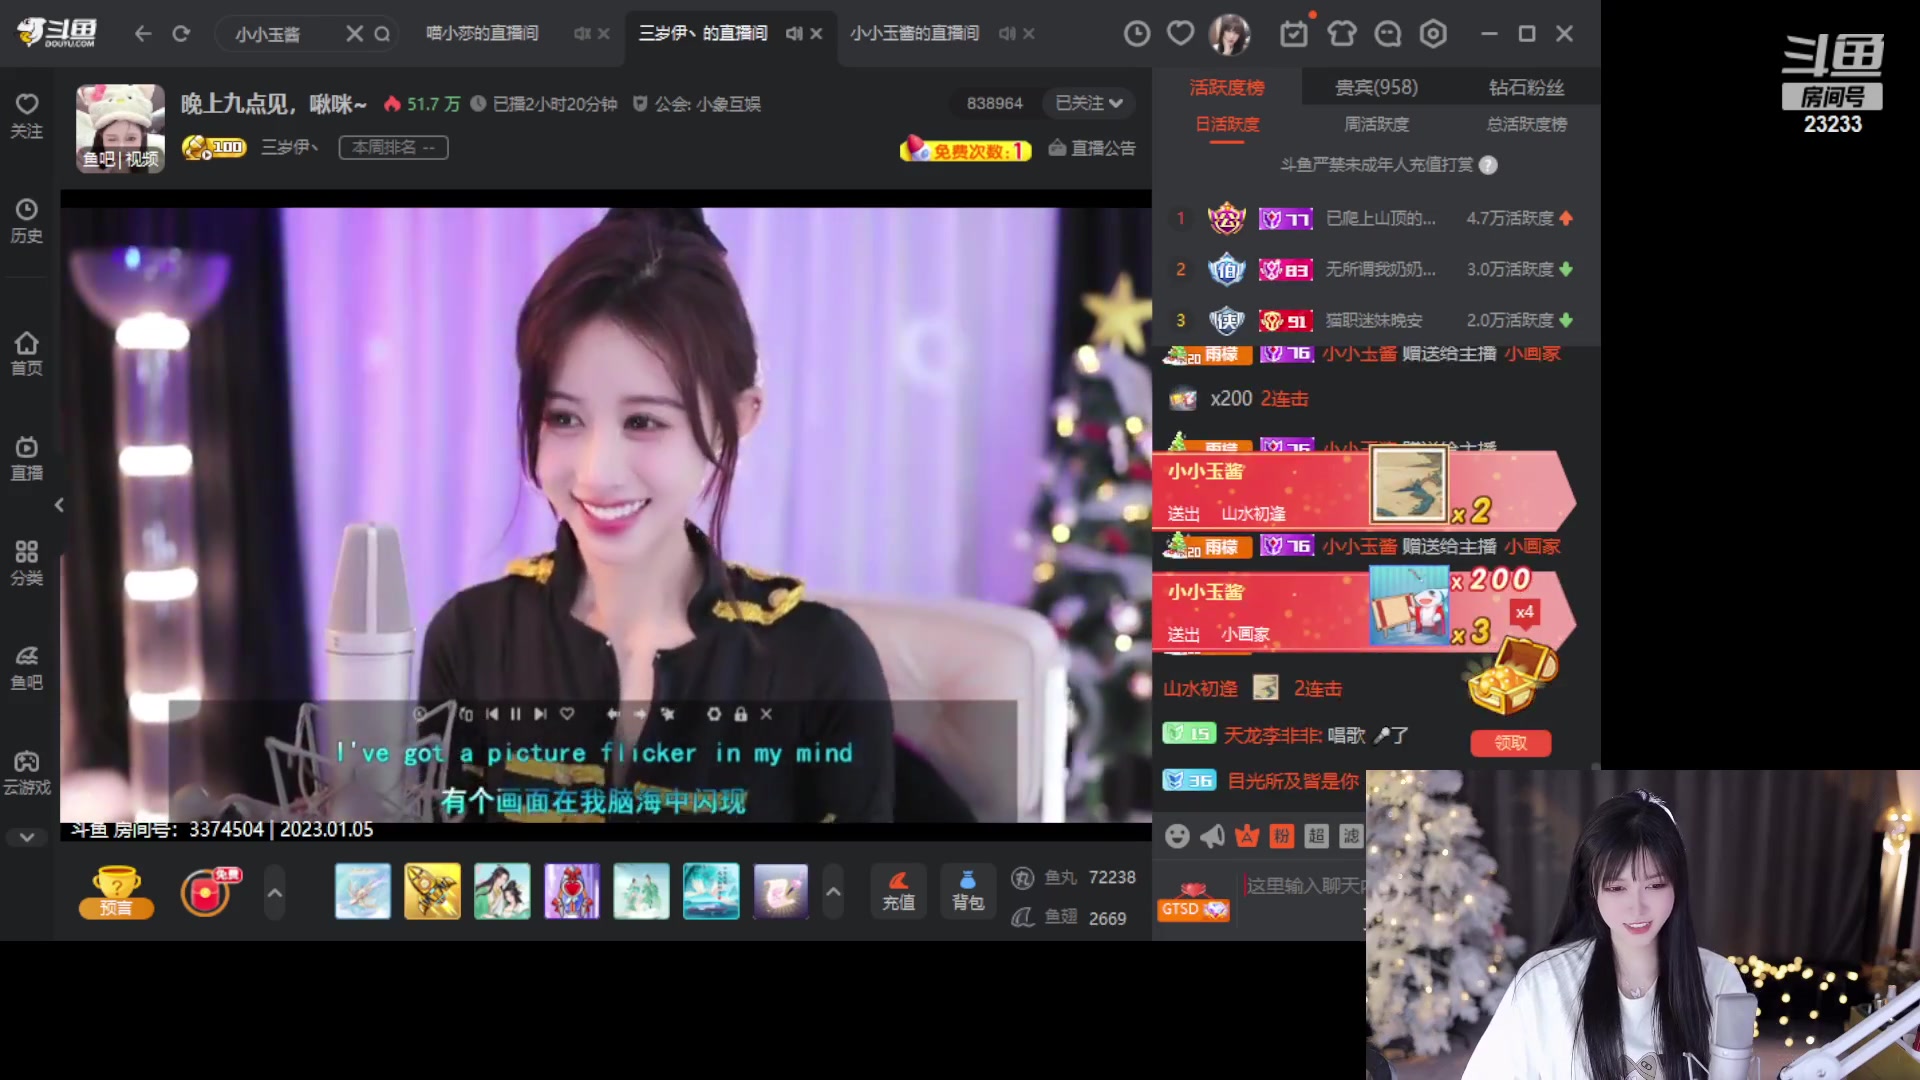Open the wardrobe shirt icon at the top bar
The width and height of the screenshot is (1920, 1080).
[x=1341, y=33]
